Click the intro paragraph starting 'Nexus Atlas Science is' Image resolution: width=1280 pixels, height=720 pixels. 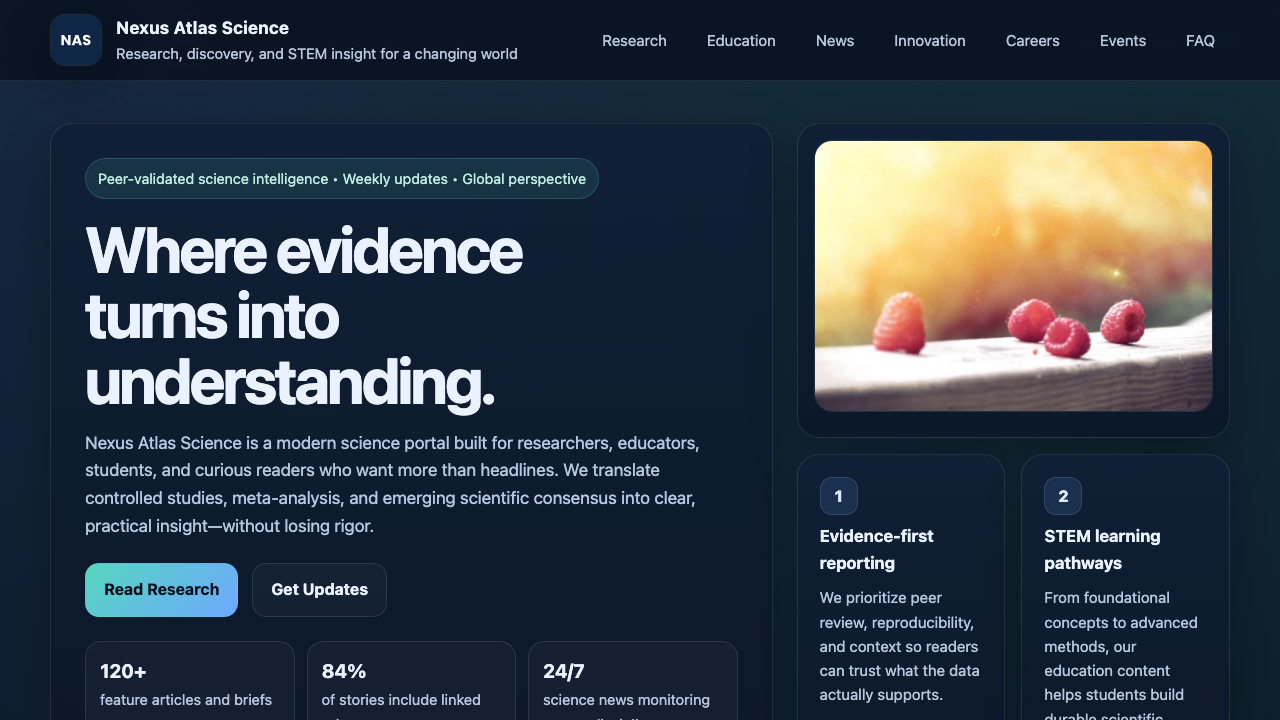(392, 484)
